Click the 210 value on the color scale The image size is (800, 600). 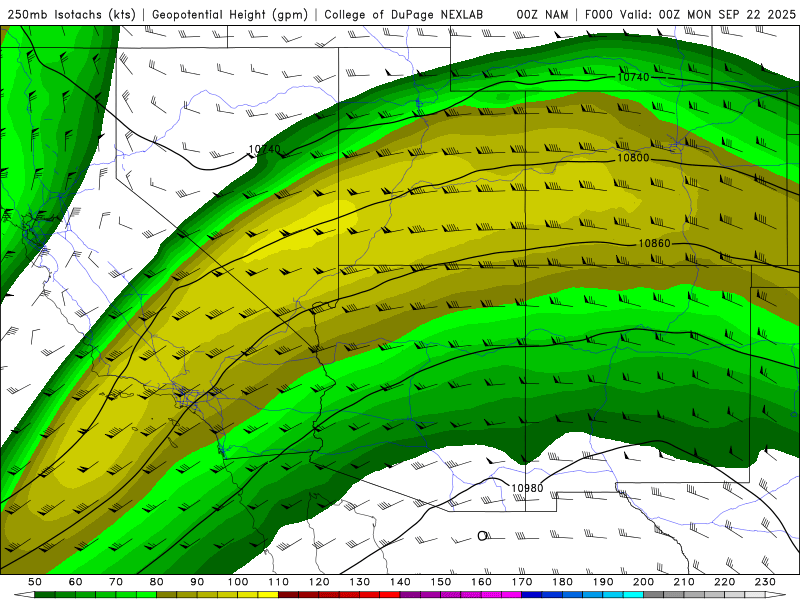pos(685,582)
